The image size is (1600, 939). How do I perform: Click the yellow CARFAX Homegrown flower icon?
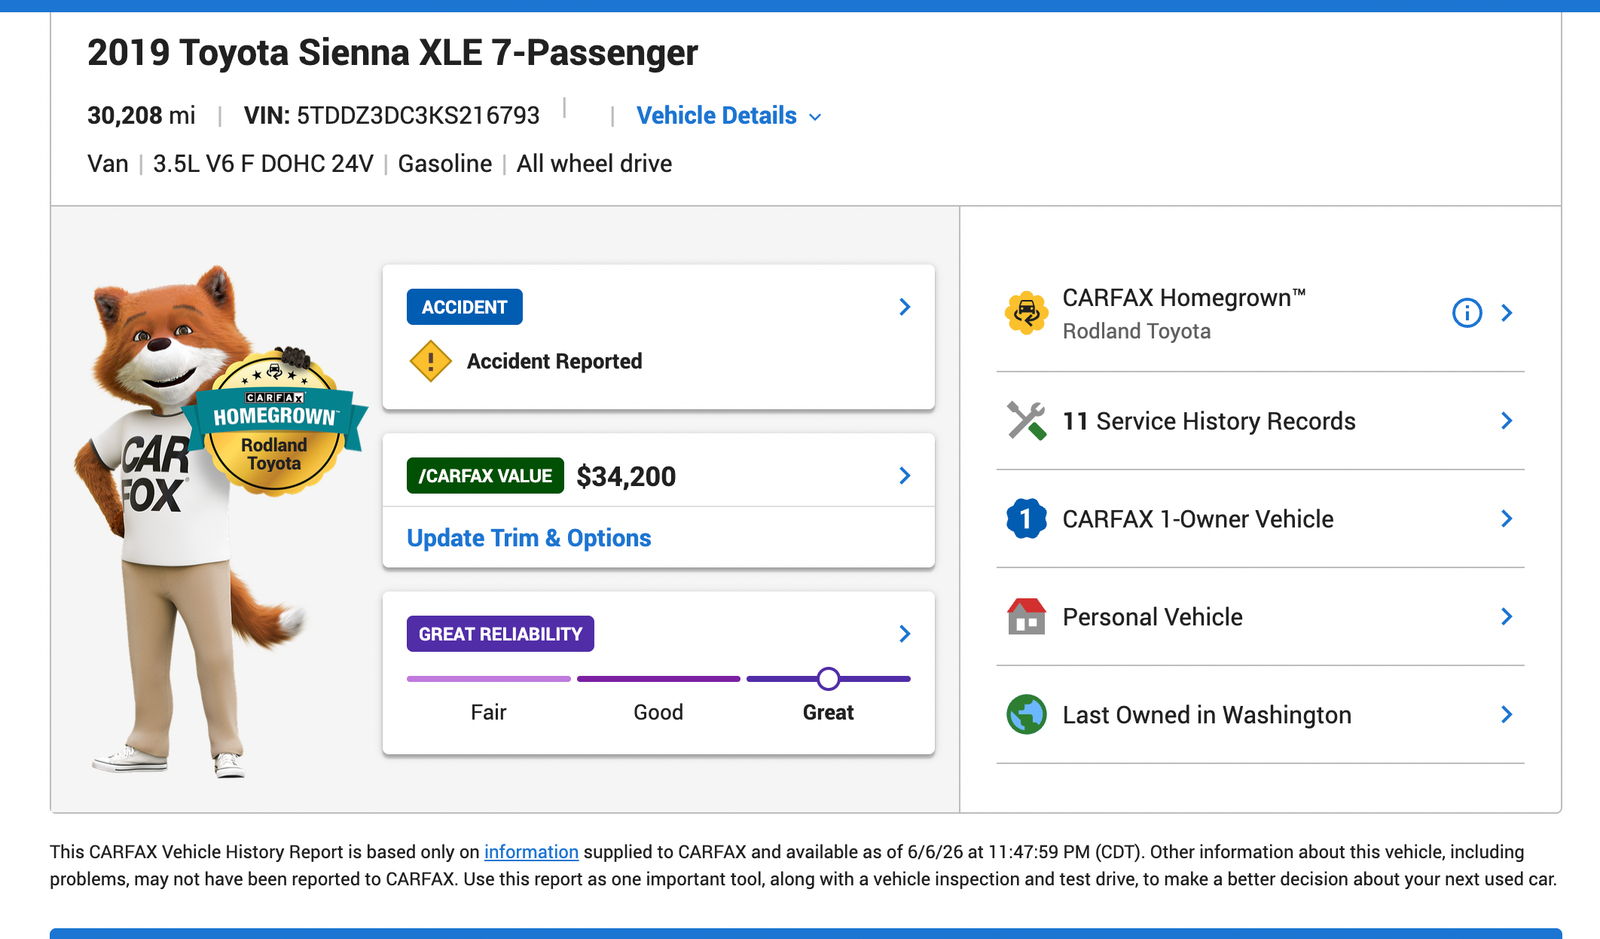tap(1026, 313)
